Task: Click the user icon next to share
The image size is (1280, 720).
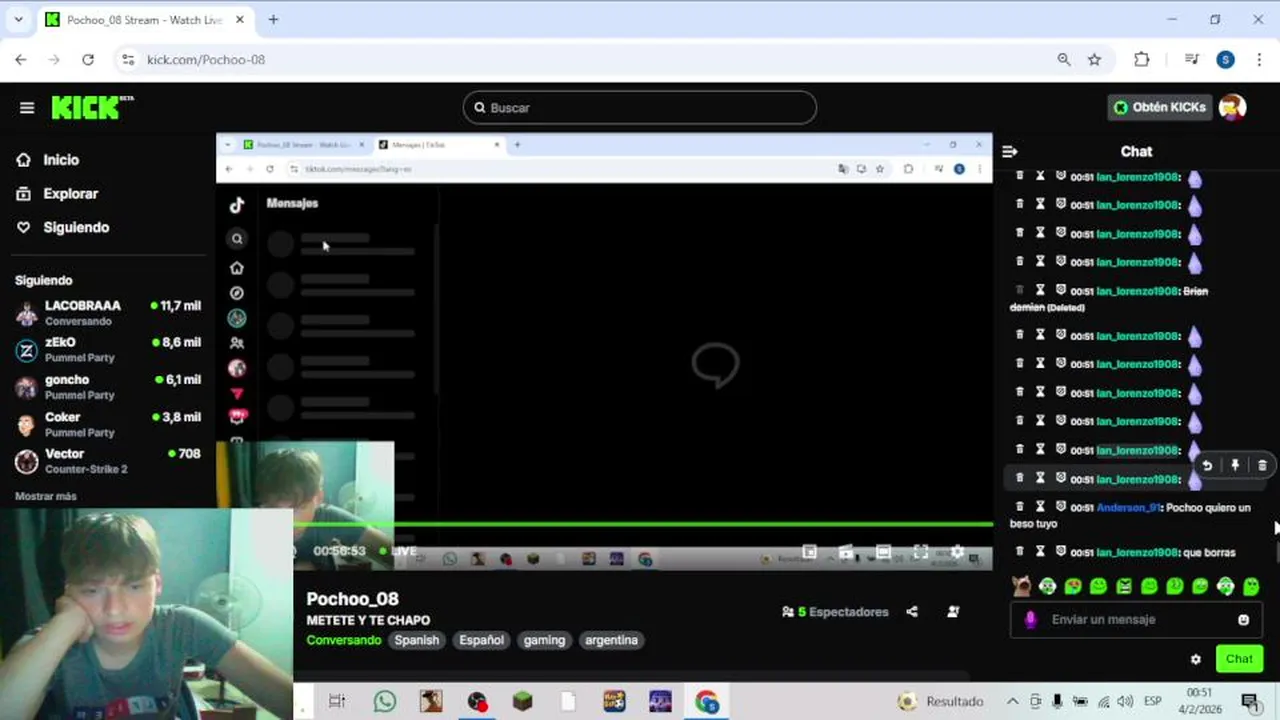Action: (953, 612)
